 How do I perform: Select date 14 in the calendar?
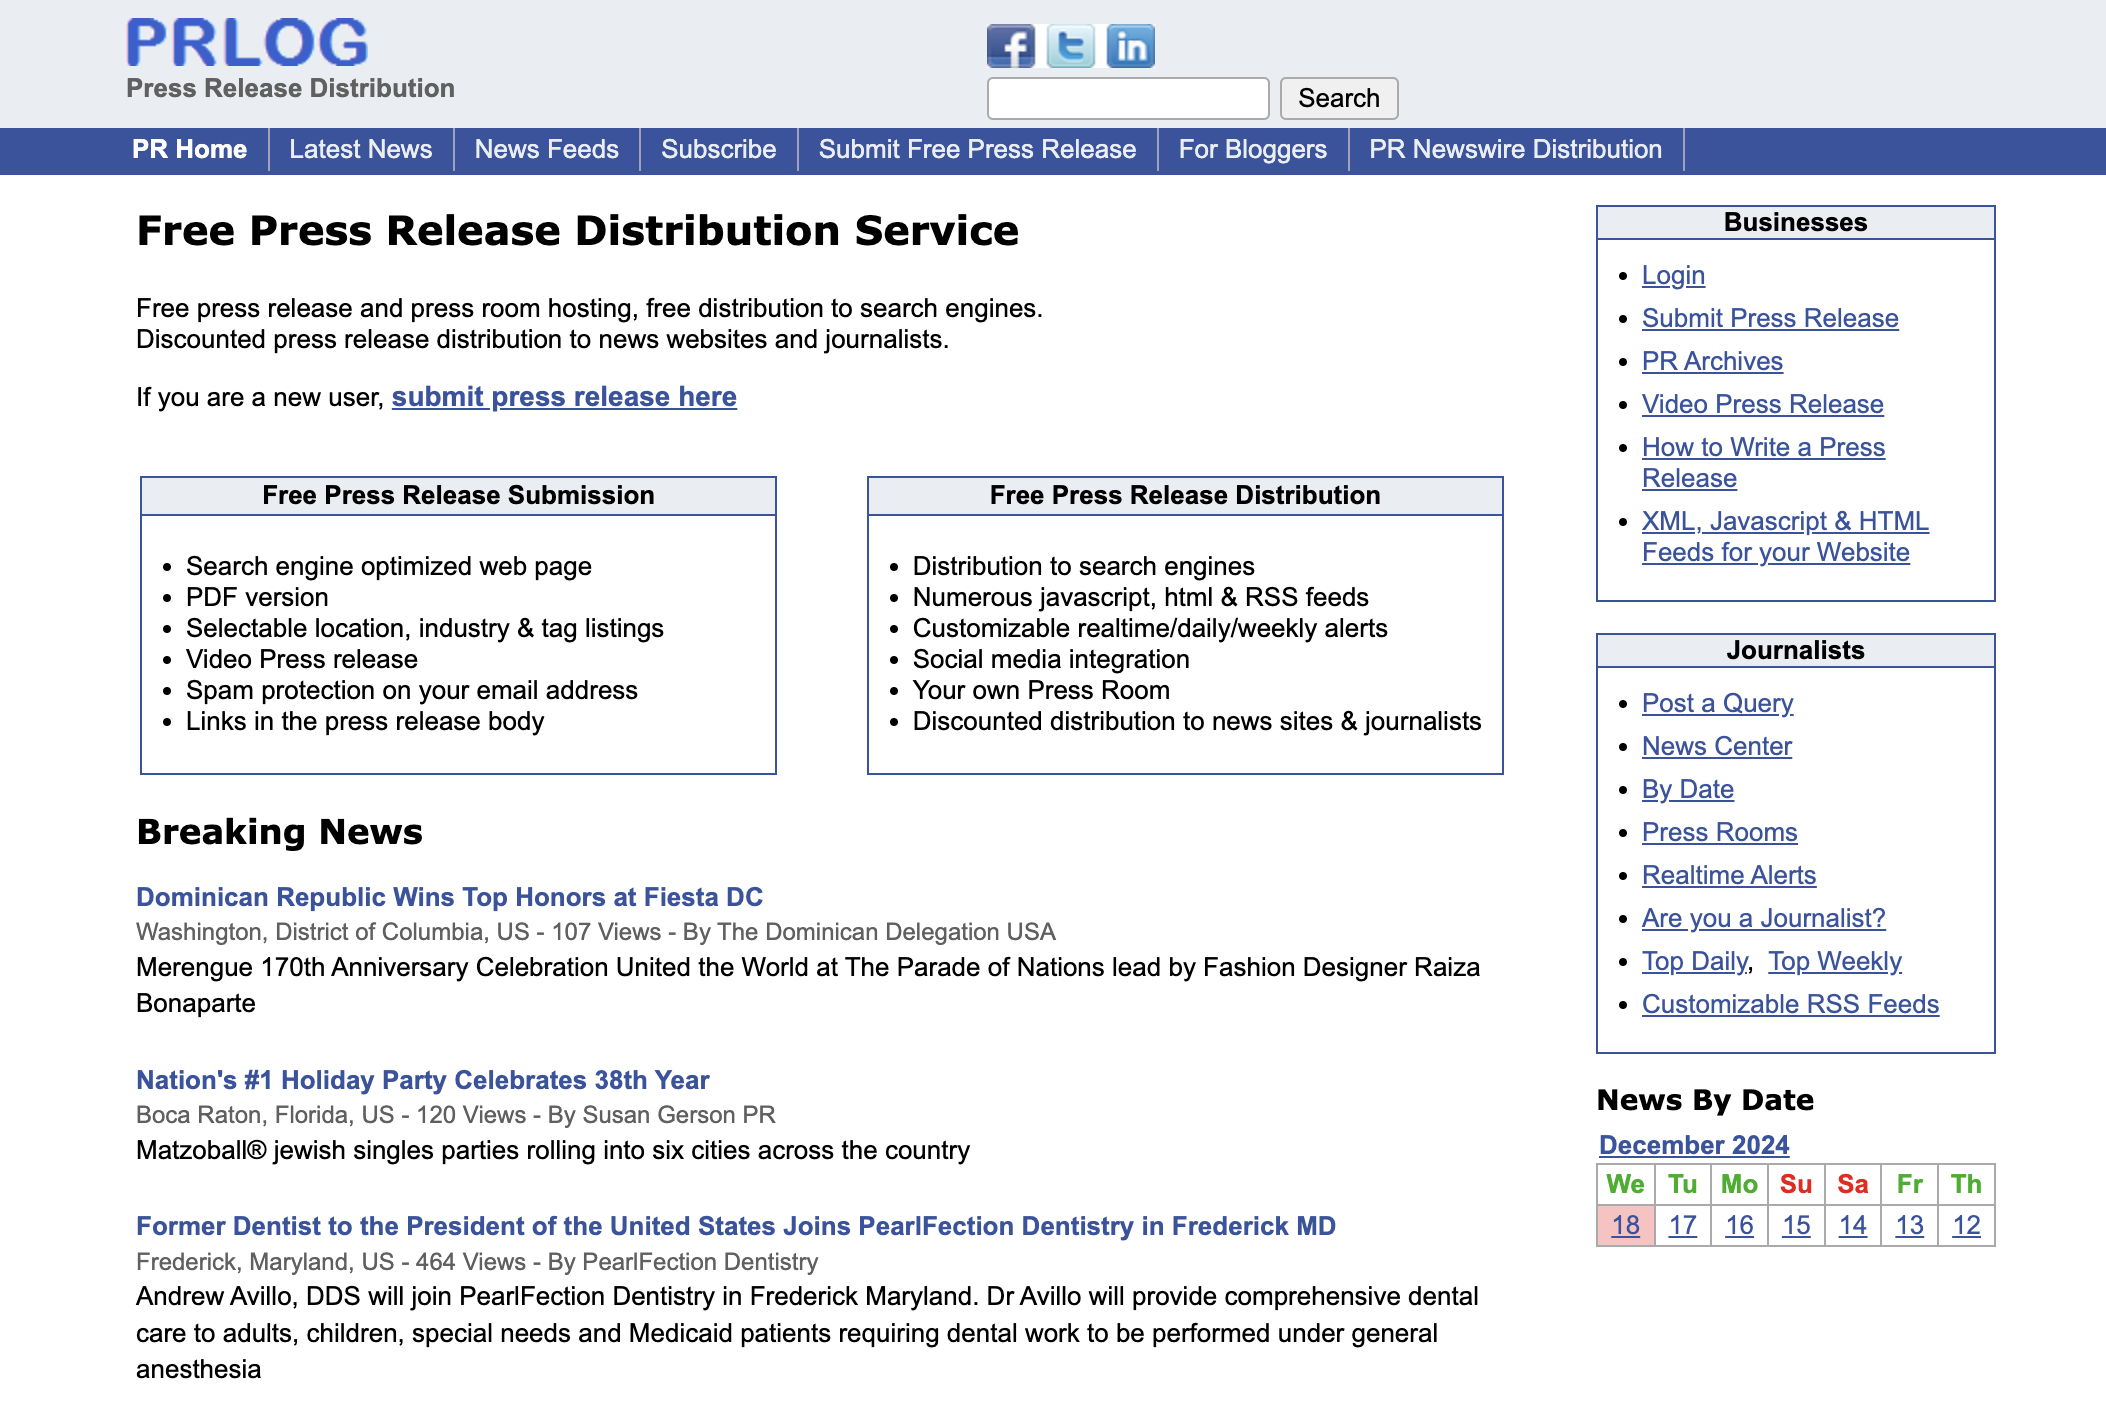tap(1852, 1225)
